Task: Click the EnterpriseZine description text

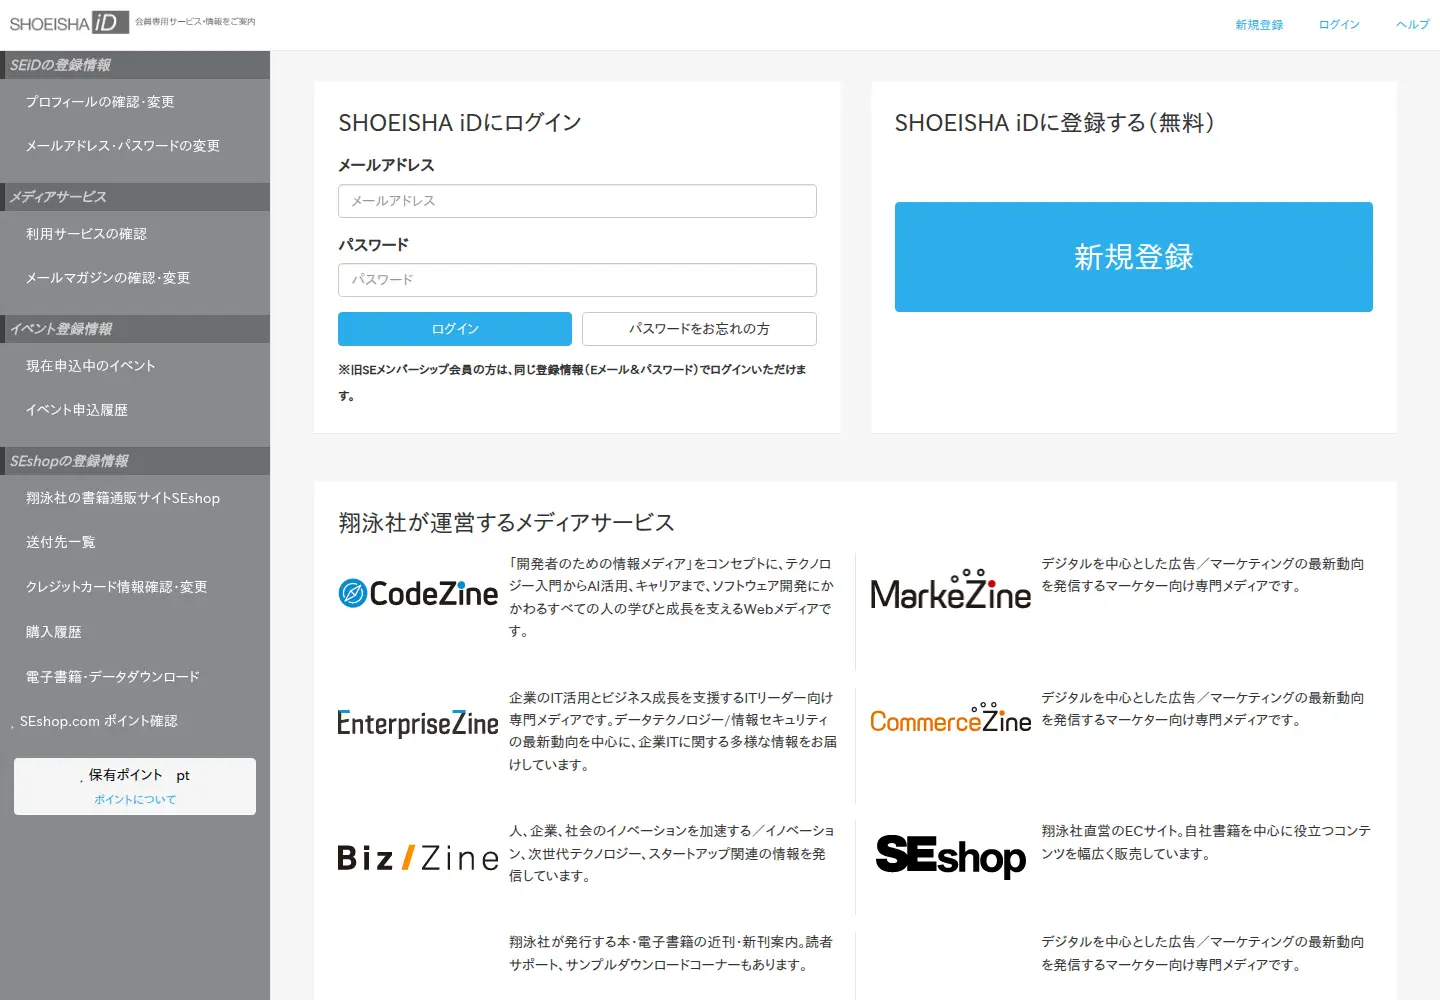Action: click(673, 731)
